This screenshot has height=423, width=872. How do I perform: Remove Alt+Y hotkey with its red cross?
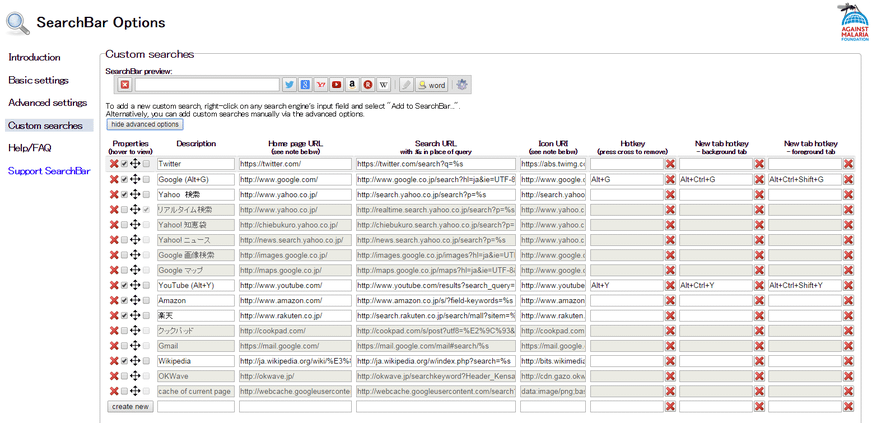coord(670,285)
